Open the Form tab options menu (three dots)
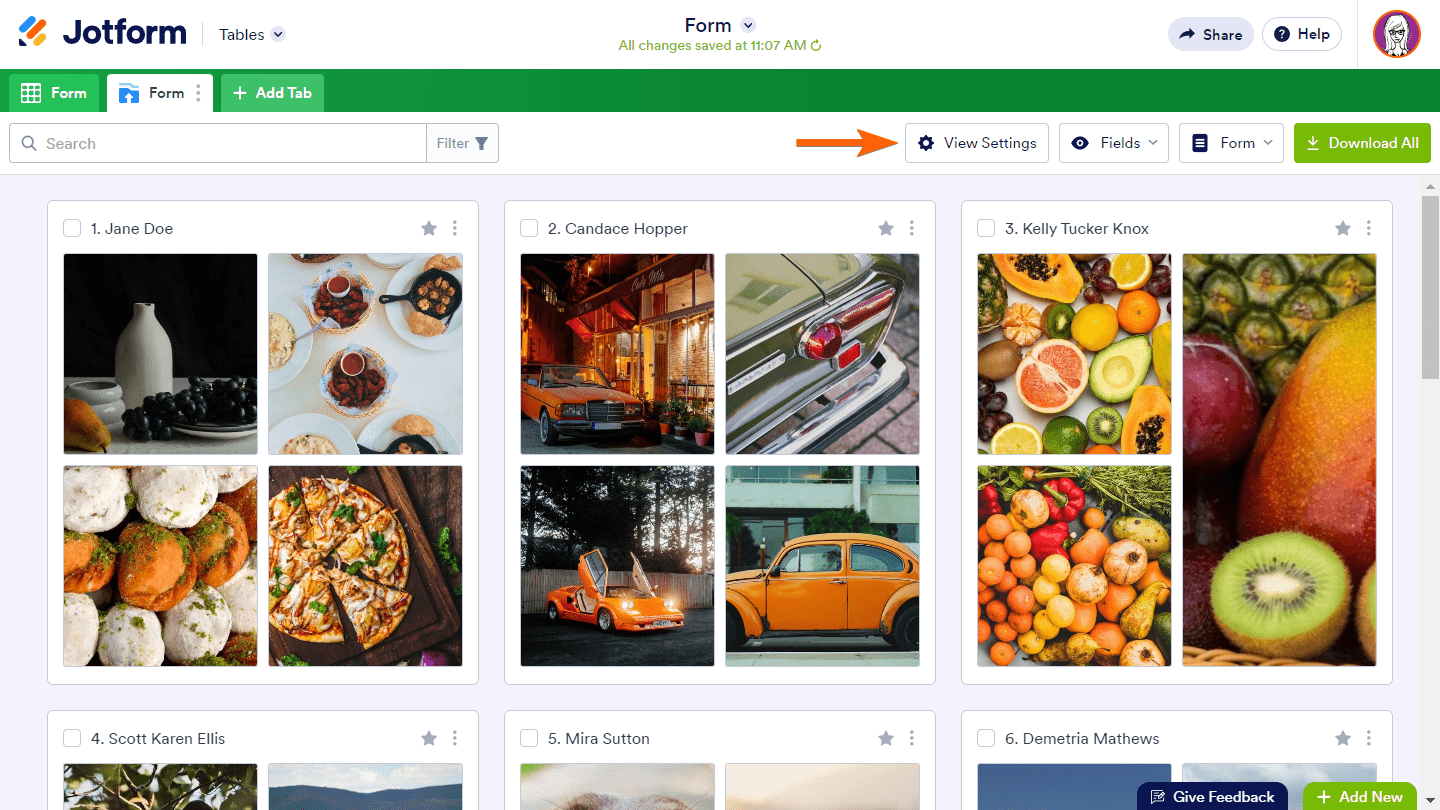This screenshot has height=810, width=1440. tap(198, 93)
